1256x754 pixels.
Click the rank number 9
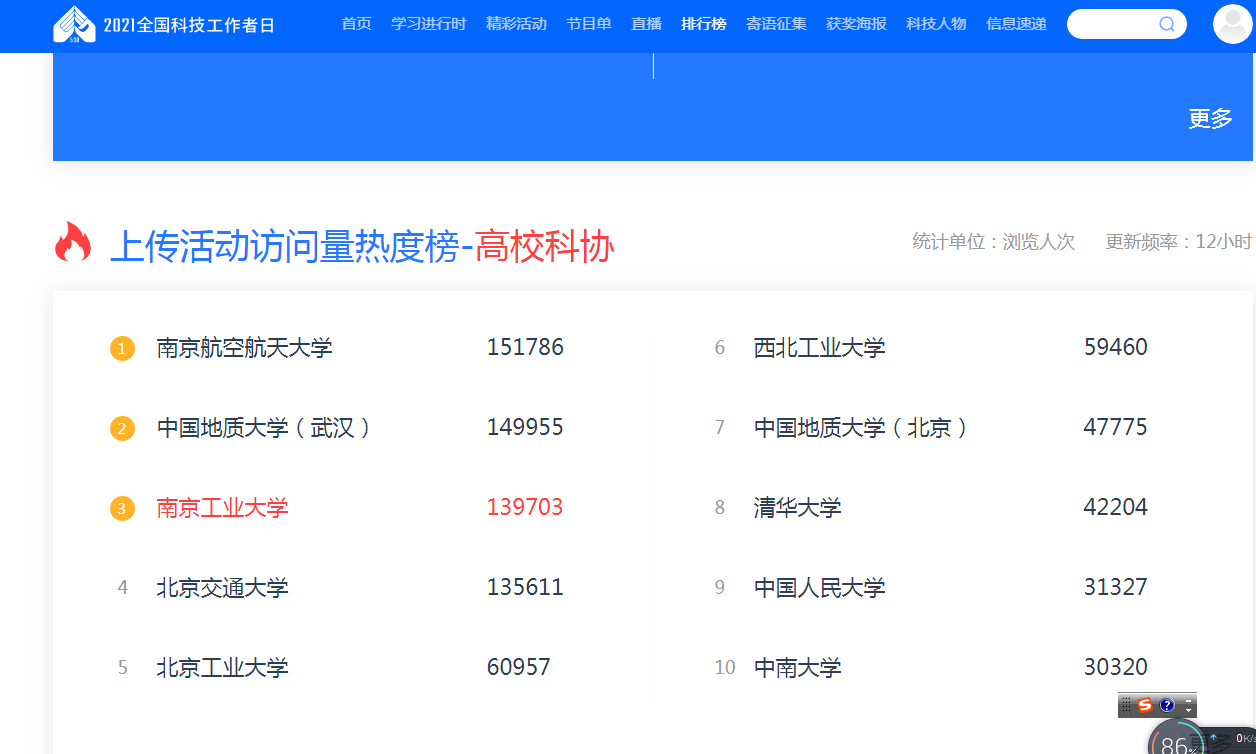719,588
